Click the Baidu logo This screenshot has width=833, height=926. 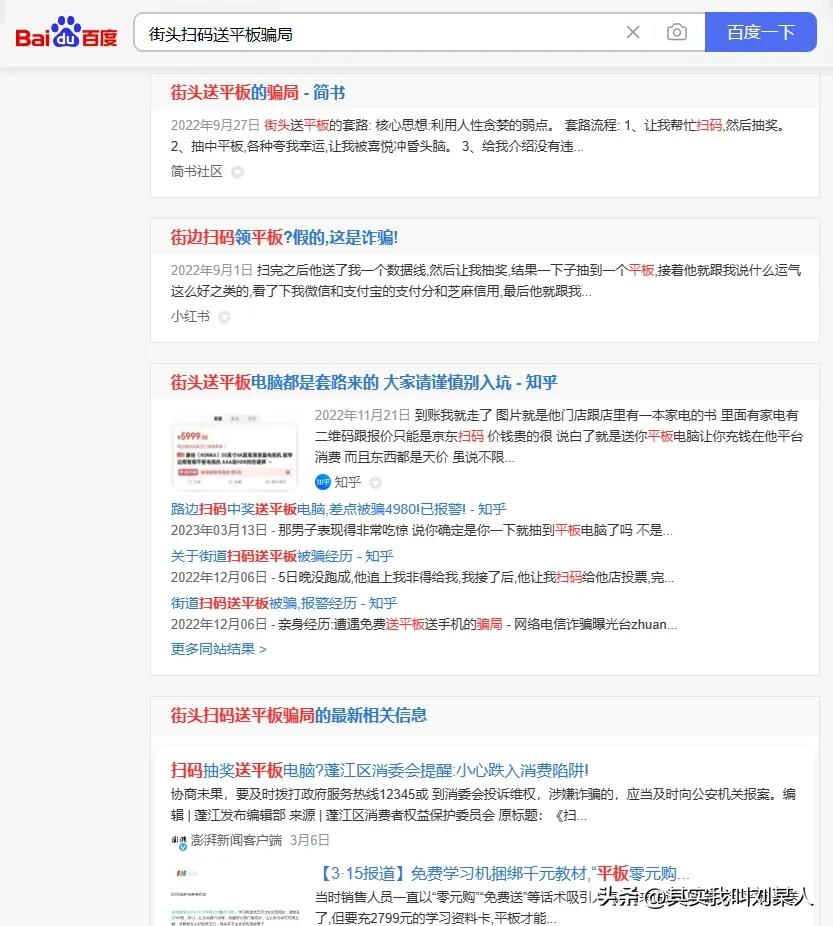click(65, 32)
